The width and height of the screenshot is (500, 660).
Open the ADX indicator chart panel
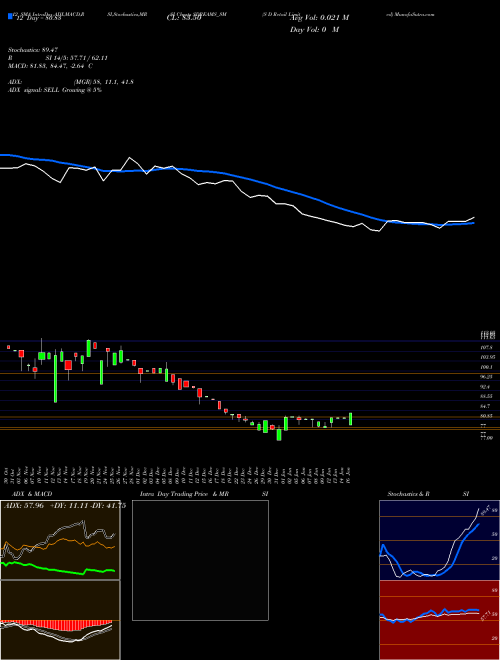(60, 540)
